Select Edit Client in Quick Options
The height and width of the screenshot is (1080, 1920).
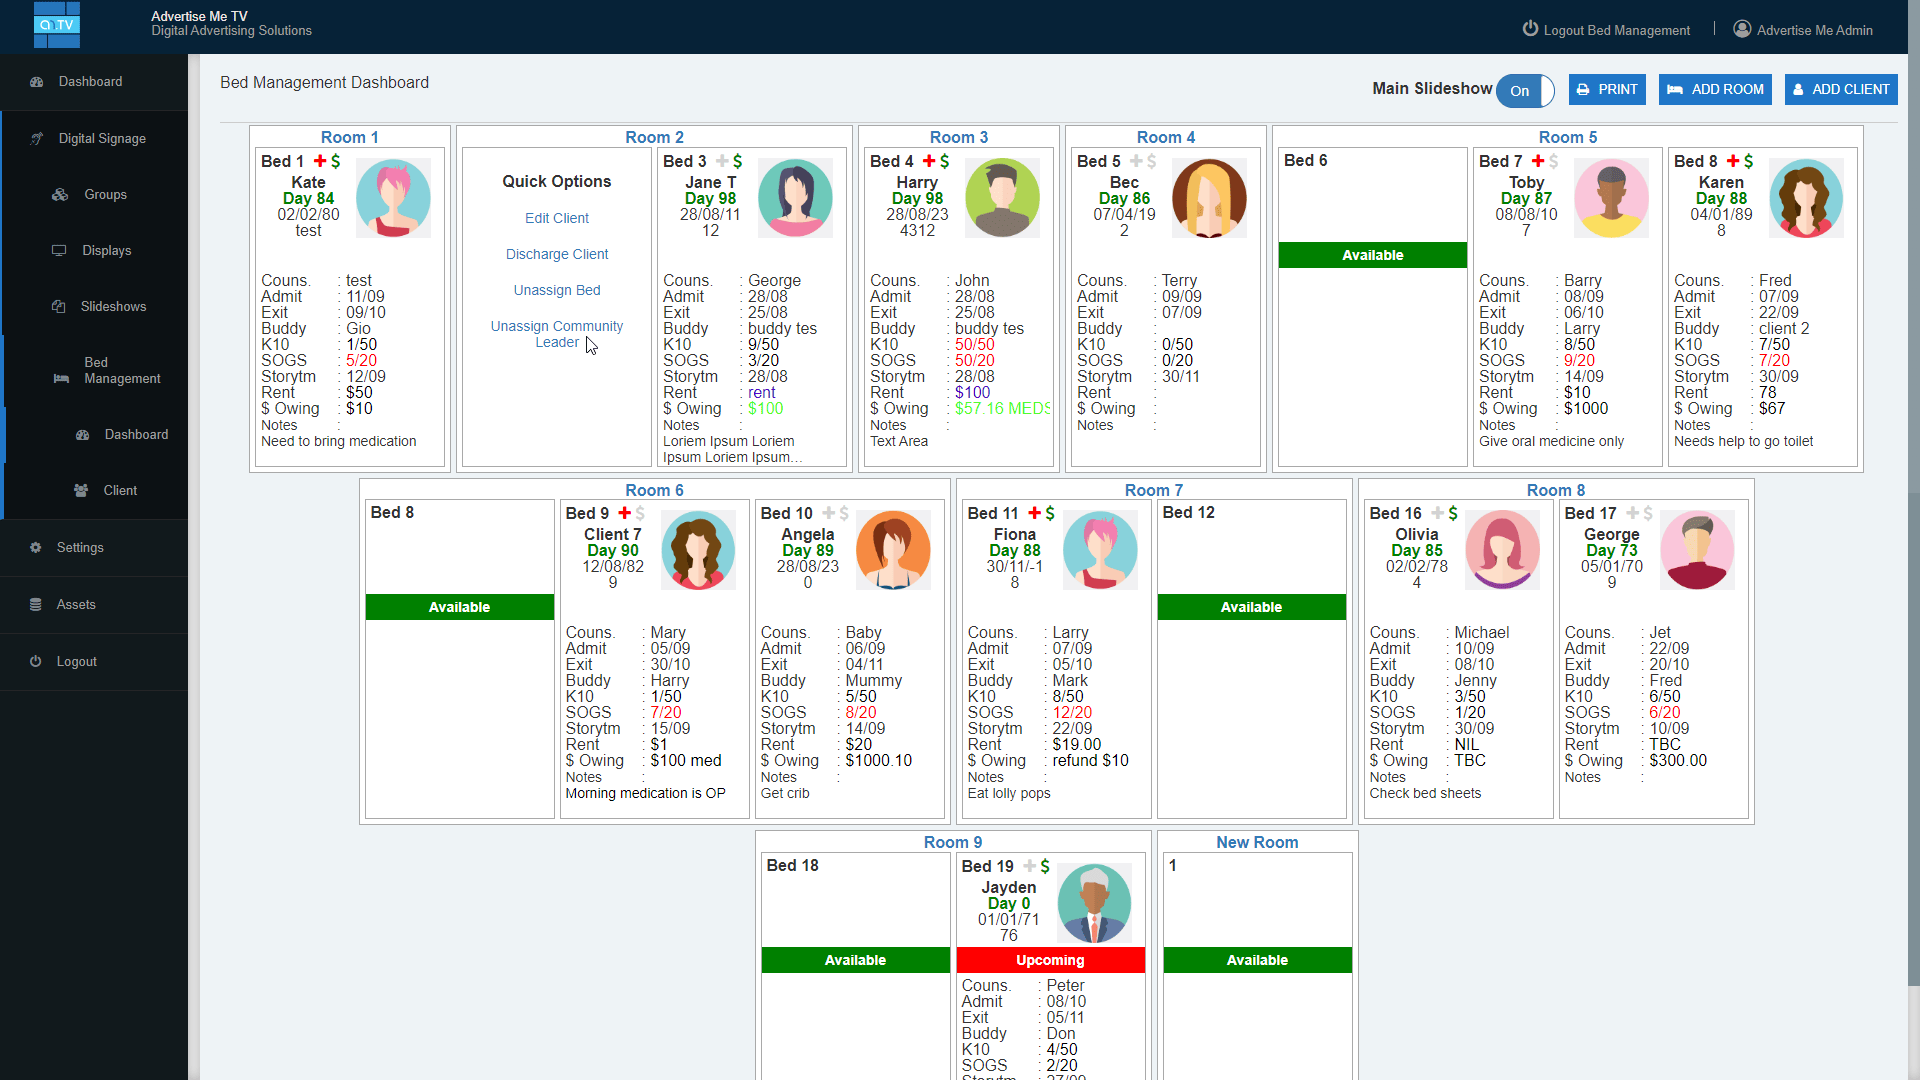[556, 218]
